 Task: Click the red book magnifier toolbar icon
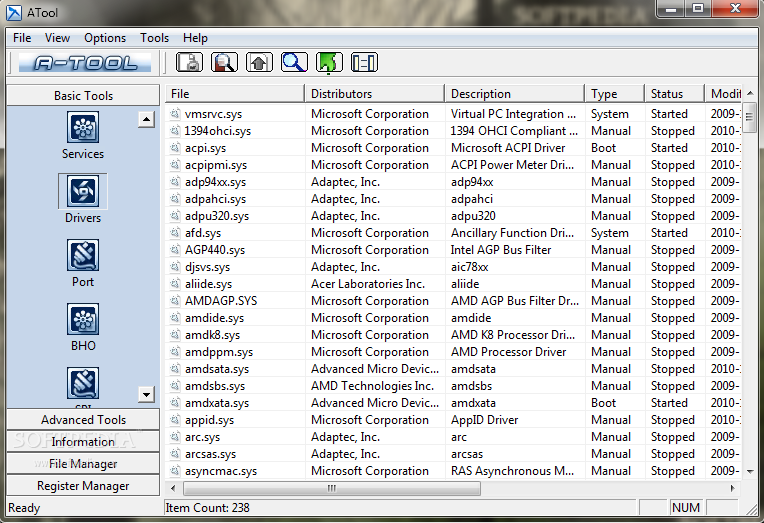point(224,62)
